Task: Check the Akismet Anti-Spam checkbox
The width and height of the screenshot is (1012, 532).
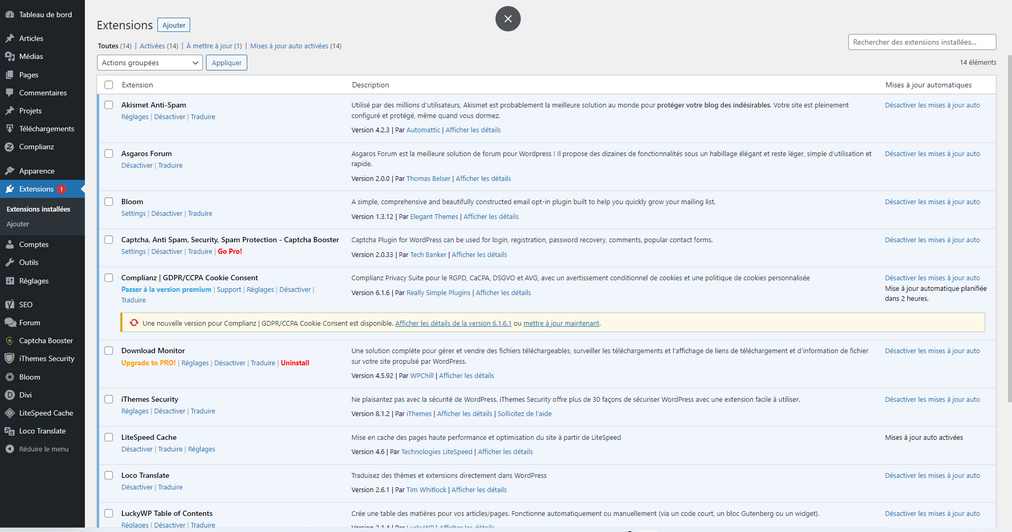Action: (108, 105)
